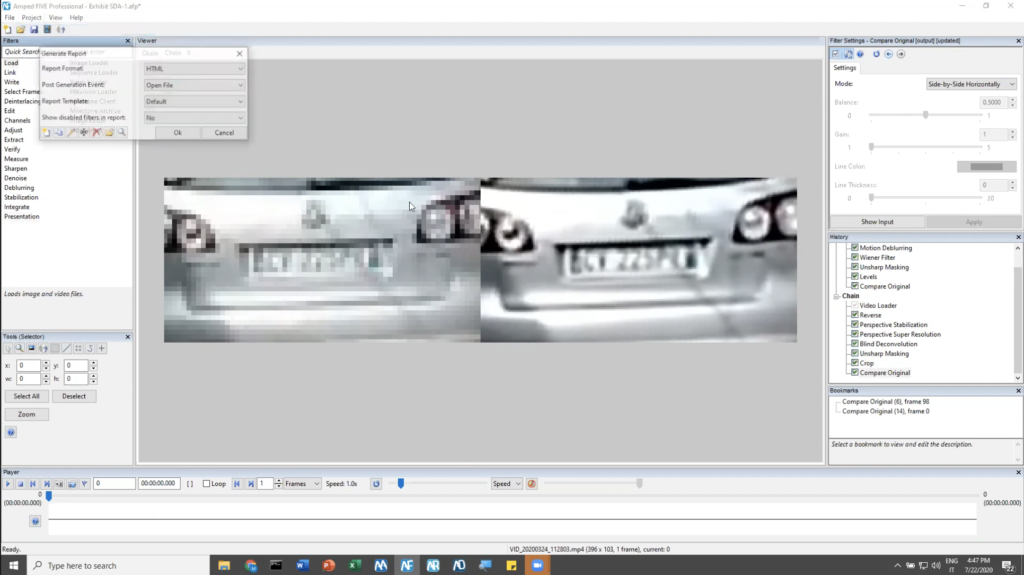Screen dimensions: 1024x575
Task: Toggle the Motion Deblurring filter checkbox
Action: [855, 248]
